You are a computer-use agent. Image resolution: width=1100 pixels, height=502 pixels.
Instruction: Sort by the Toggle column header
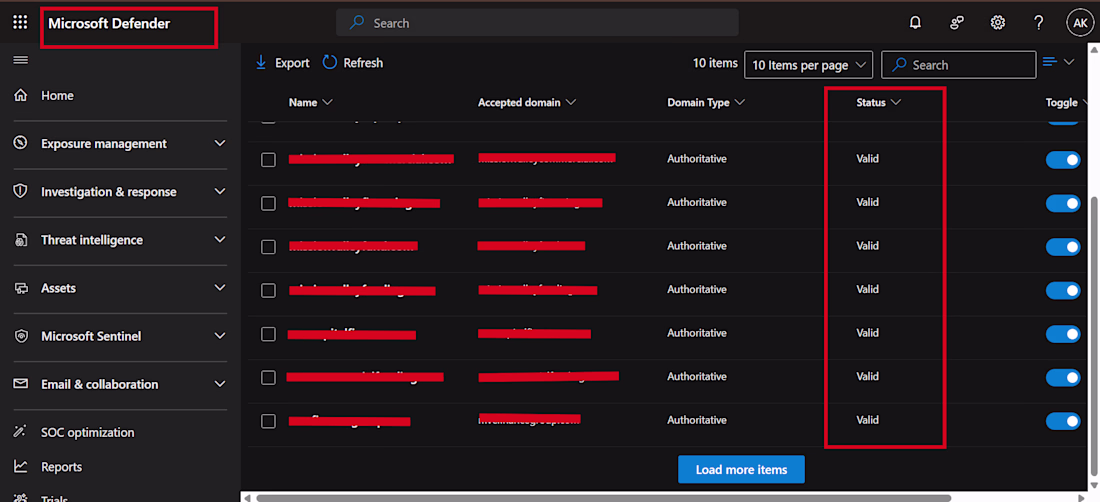pyautogui.click(x=1066, y=102)
